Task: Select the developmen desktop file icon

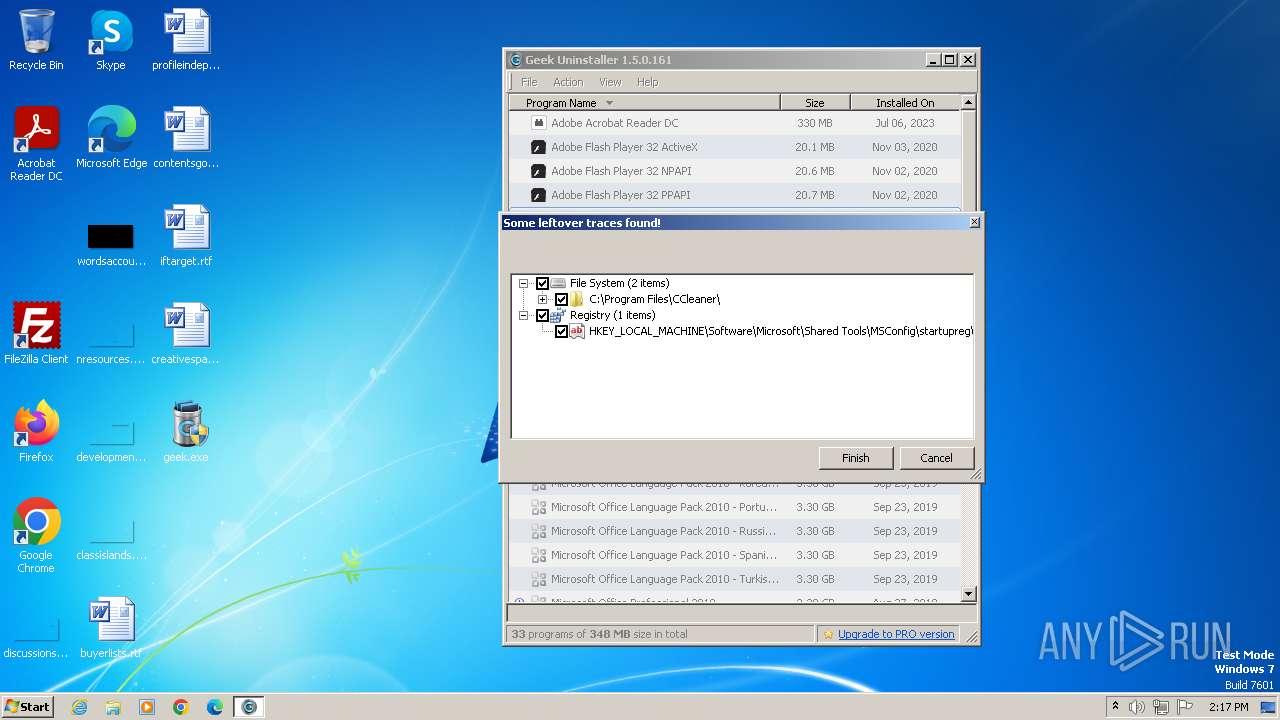Action: 111,438
